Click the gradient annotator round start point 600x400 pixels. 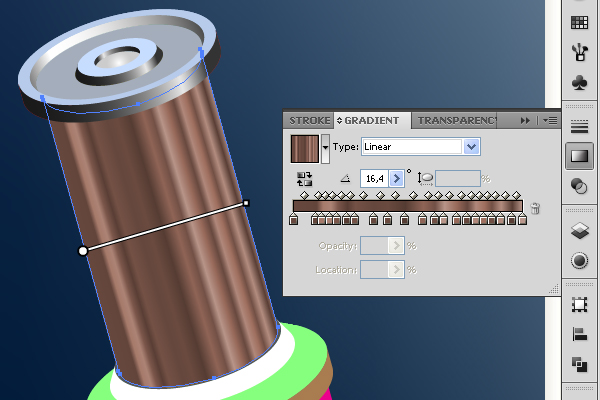(x=83, y=251)
